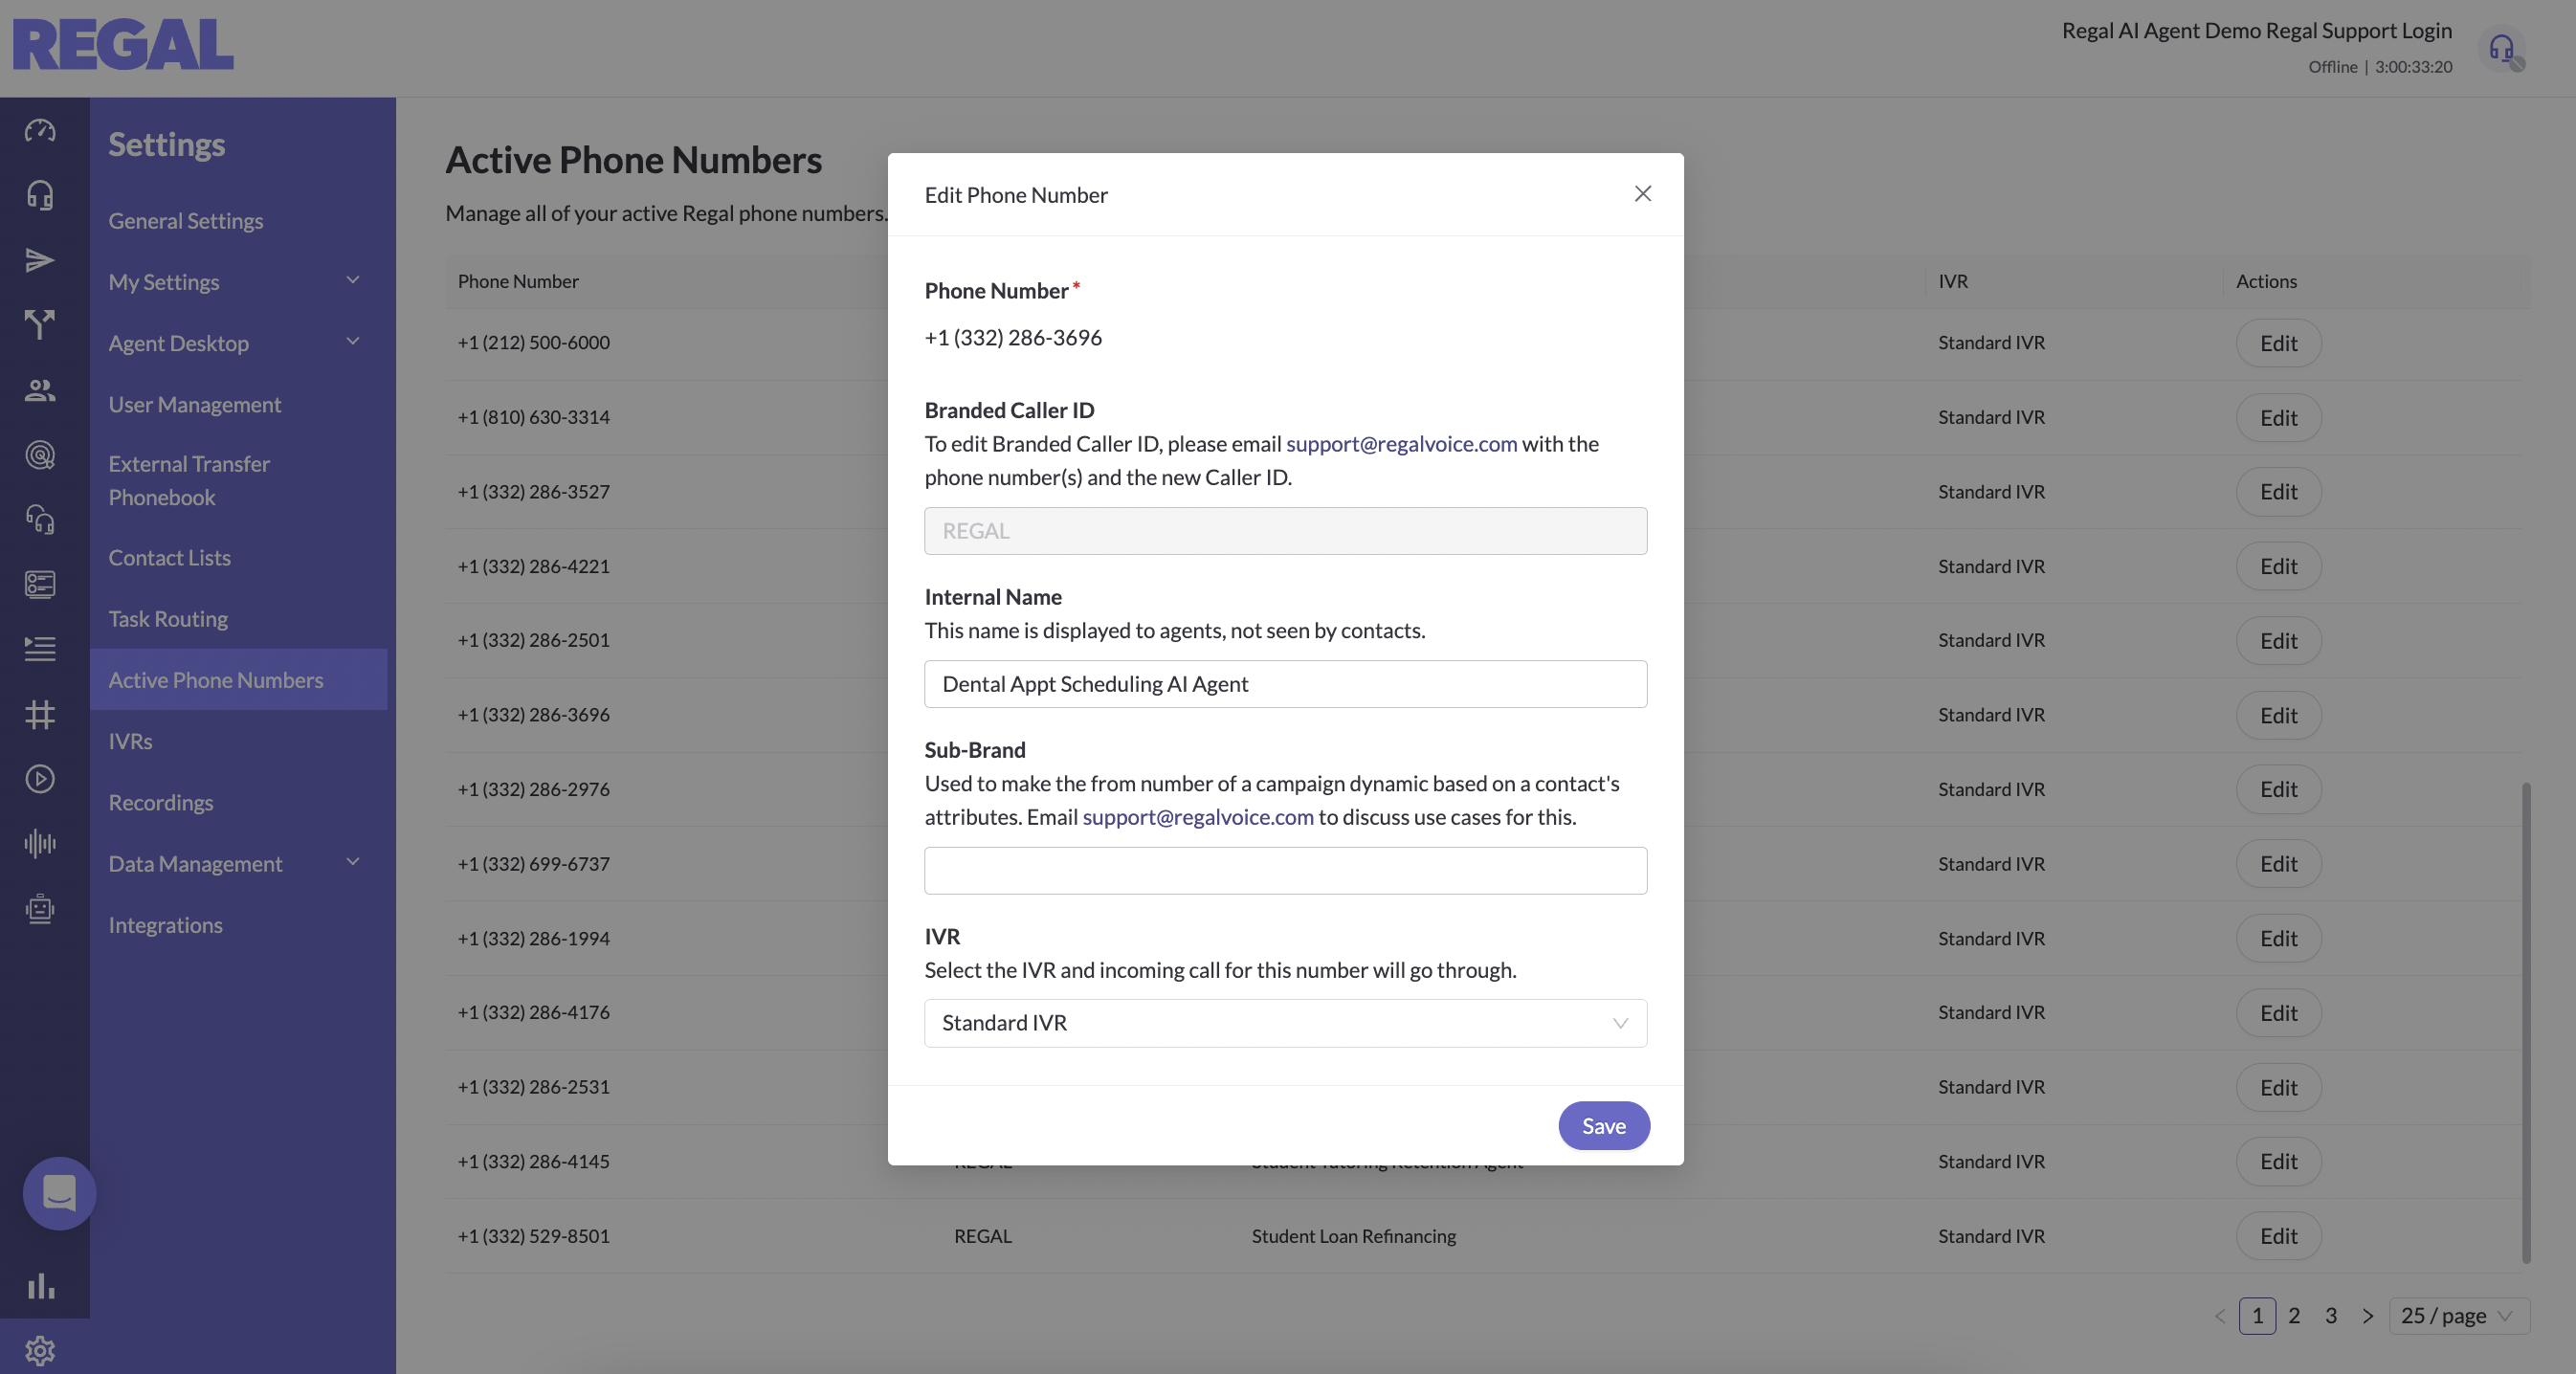Edit the +1 (332) 286-3527 number
The height and width of the screenshot is (1374, 2576).
click(x=2278, y=492)
